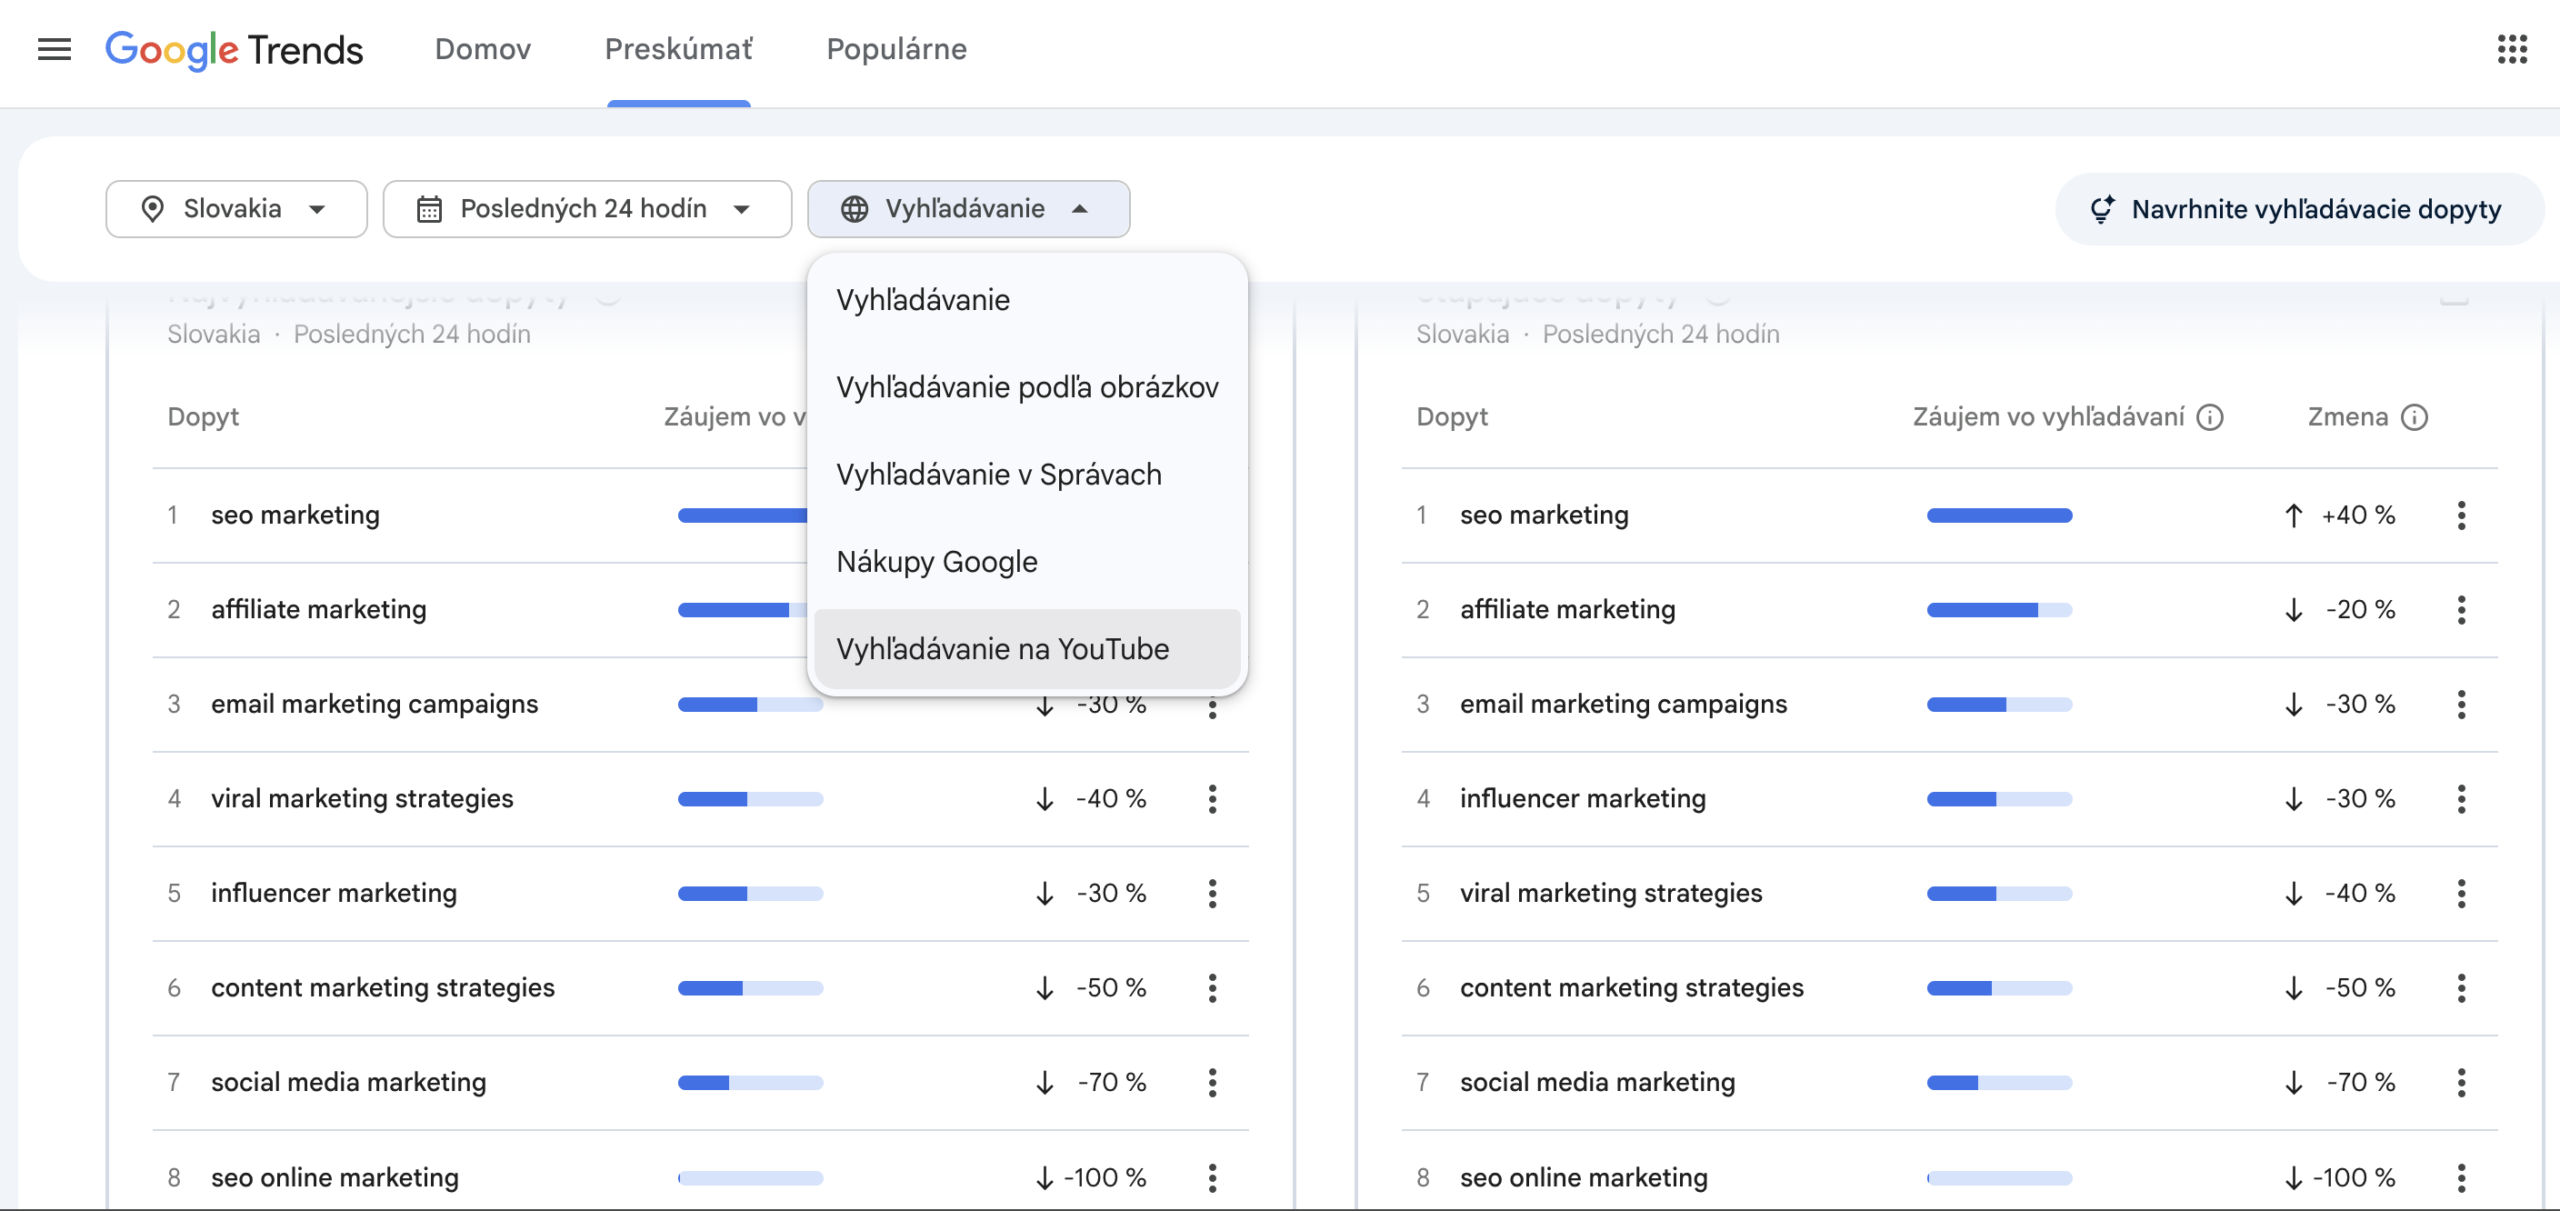Viewport: 2560px width, 1211px height.
Task: Open influencer marketing query in left table
Action: pos(333,893)
